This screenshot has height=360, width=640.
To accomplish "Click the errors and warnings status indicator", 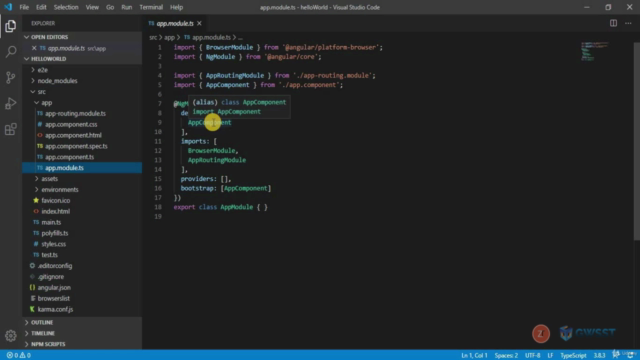I will (19, 355).
